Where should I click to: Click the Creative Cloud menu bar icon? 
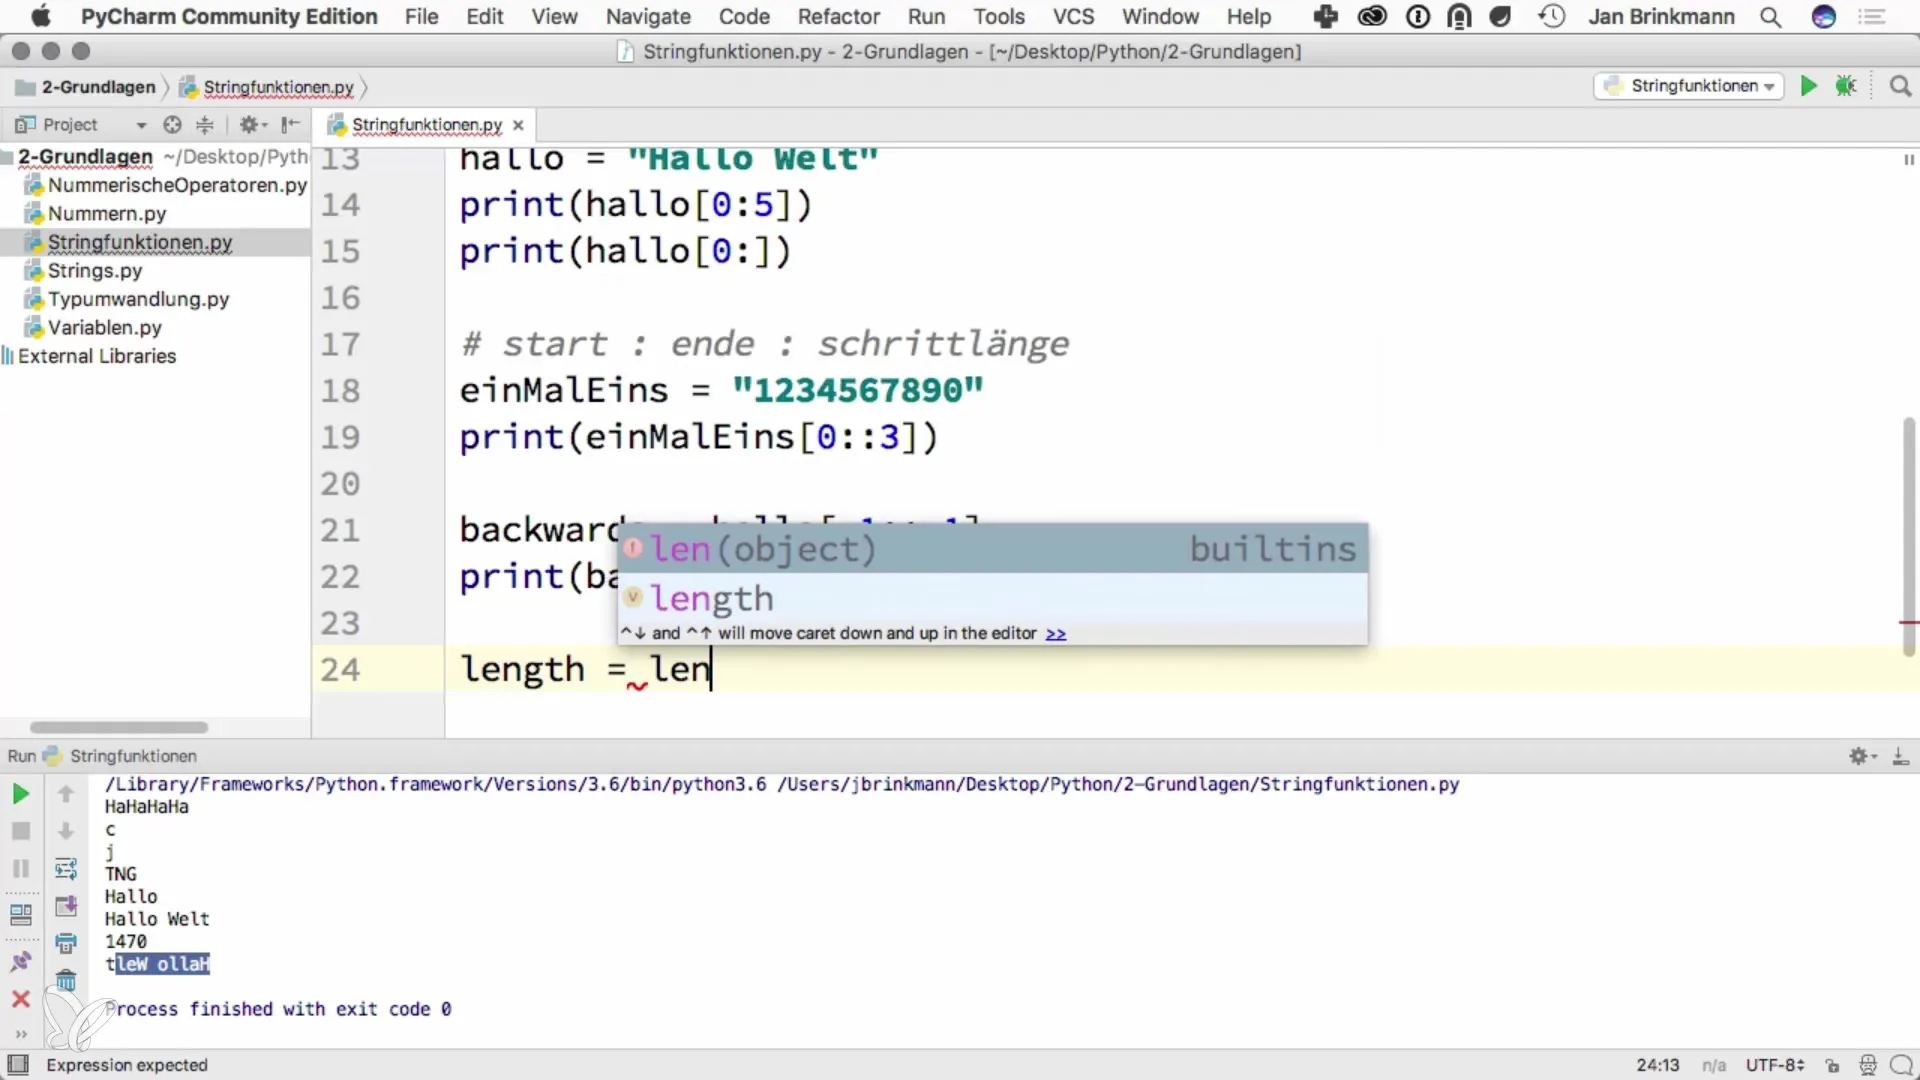pyautogui.click(x=1372, y=17)
